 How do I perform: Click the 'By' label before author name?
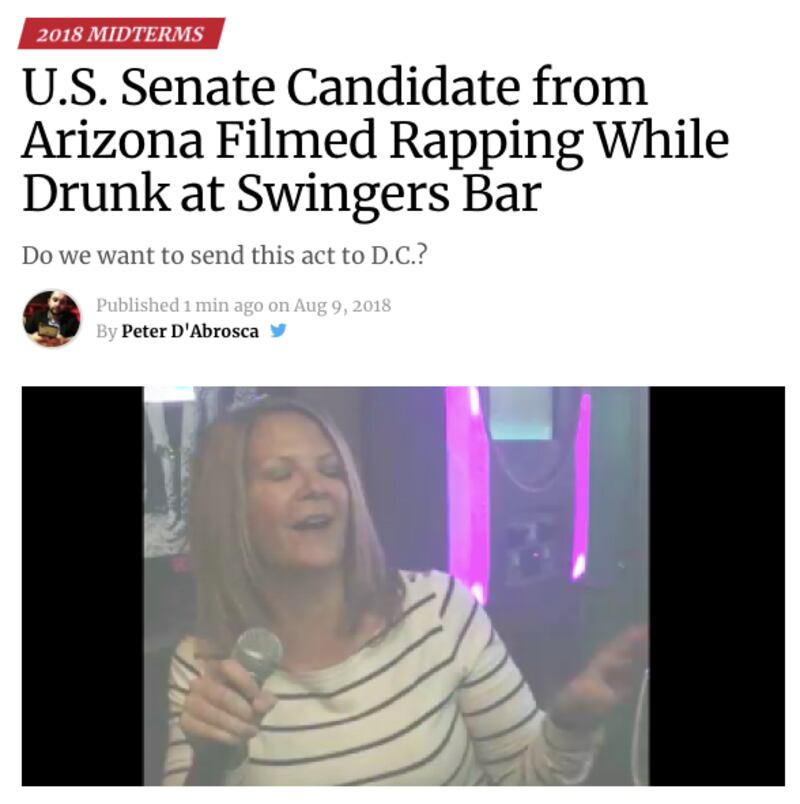tap(106, 332)
